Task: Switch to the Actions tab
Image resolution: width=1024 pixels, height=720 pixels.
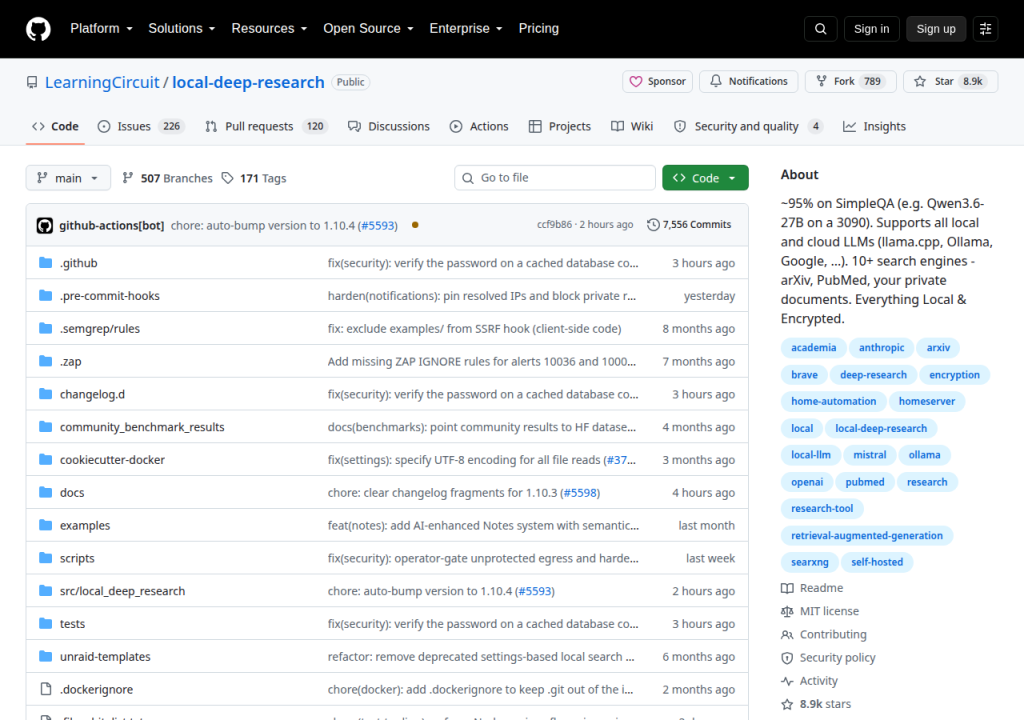Action: click(479, 127)
